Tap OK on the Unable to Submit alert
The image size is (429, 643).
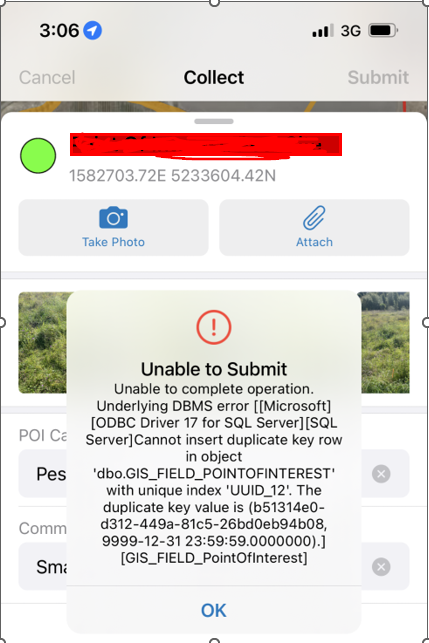(214, 610)
